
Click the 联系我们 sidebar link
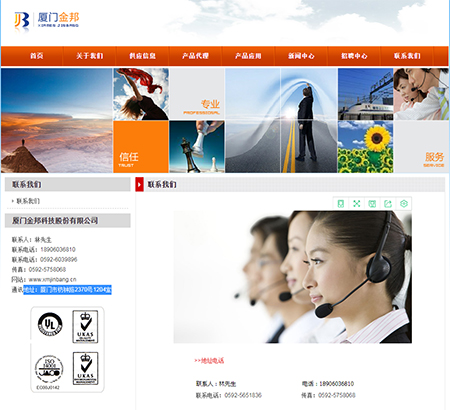(28, 201)
